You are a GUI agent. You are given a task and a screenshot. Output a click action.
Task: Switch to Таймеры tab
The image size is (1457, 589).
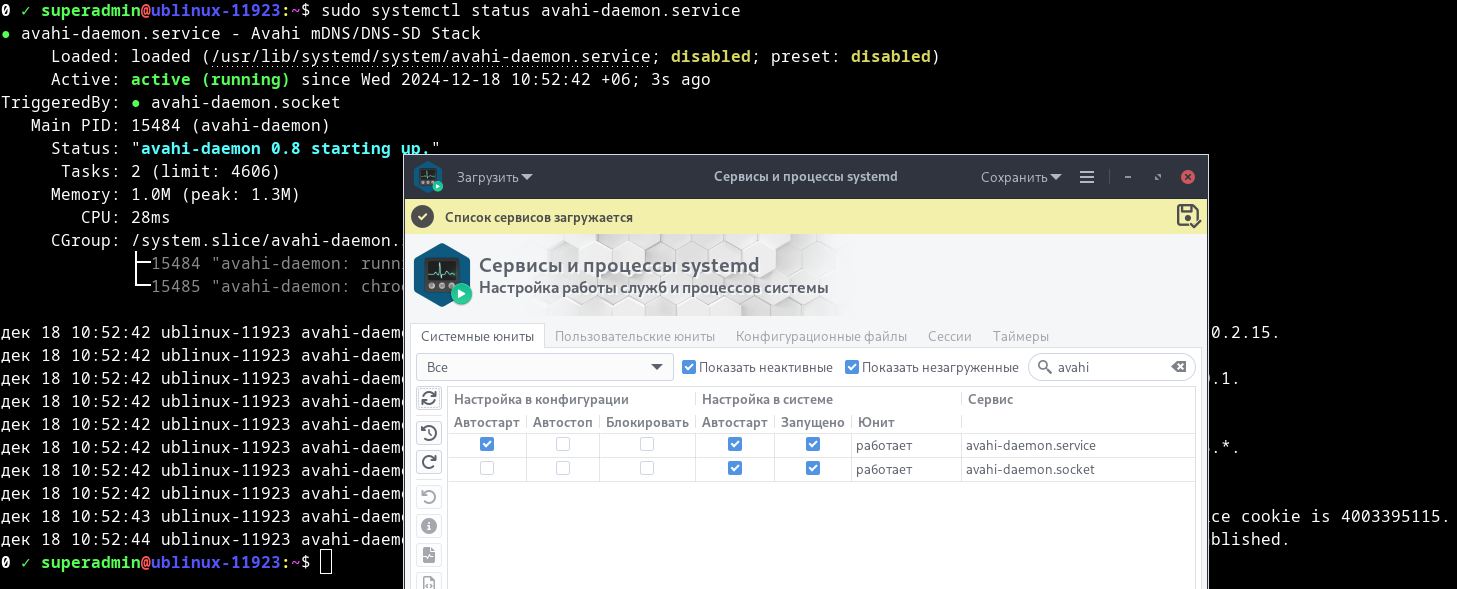(x=1021, y=337)
